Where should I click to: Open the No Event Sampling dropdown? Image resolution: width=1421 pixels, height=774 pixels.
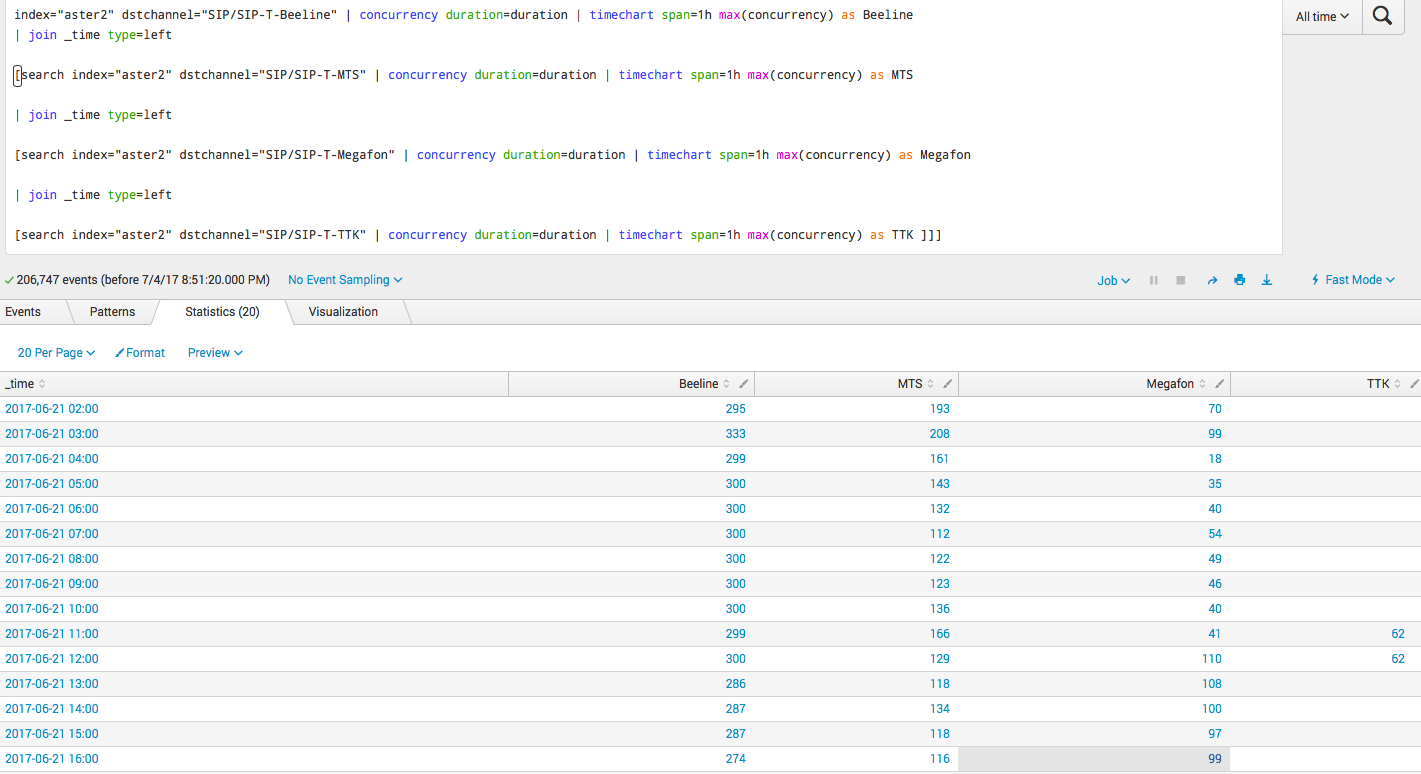[345, 280]
